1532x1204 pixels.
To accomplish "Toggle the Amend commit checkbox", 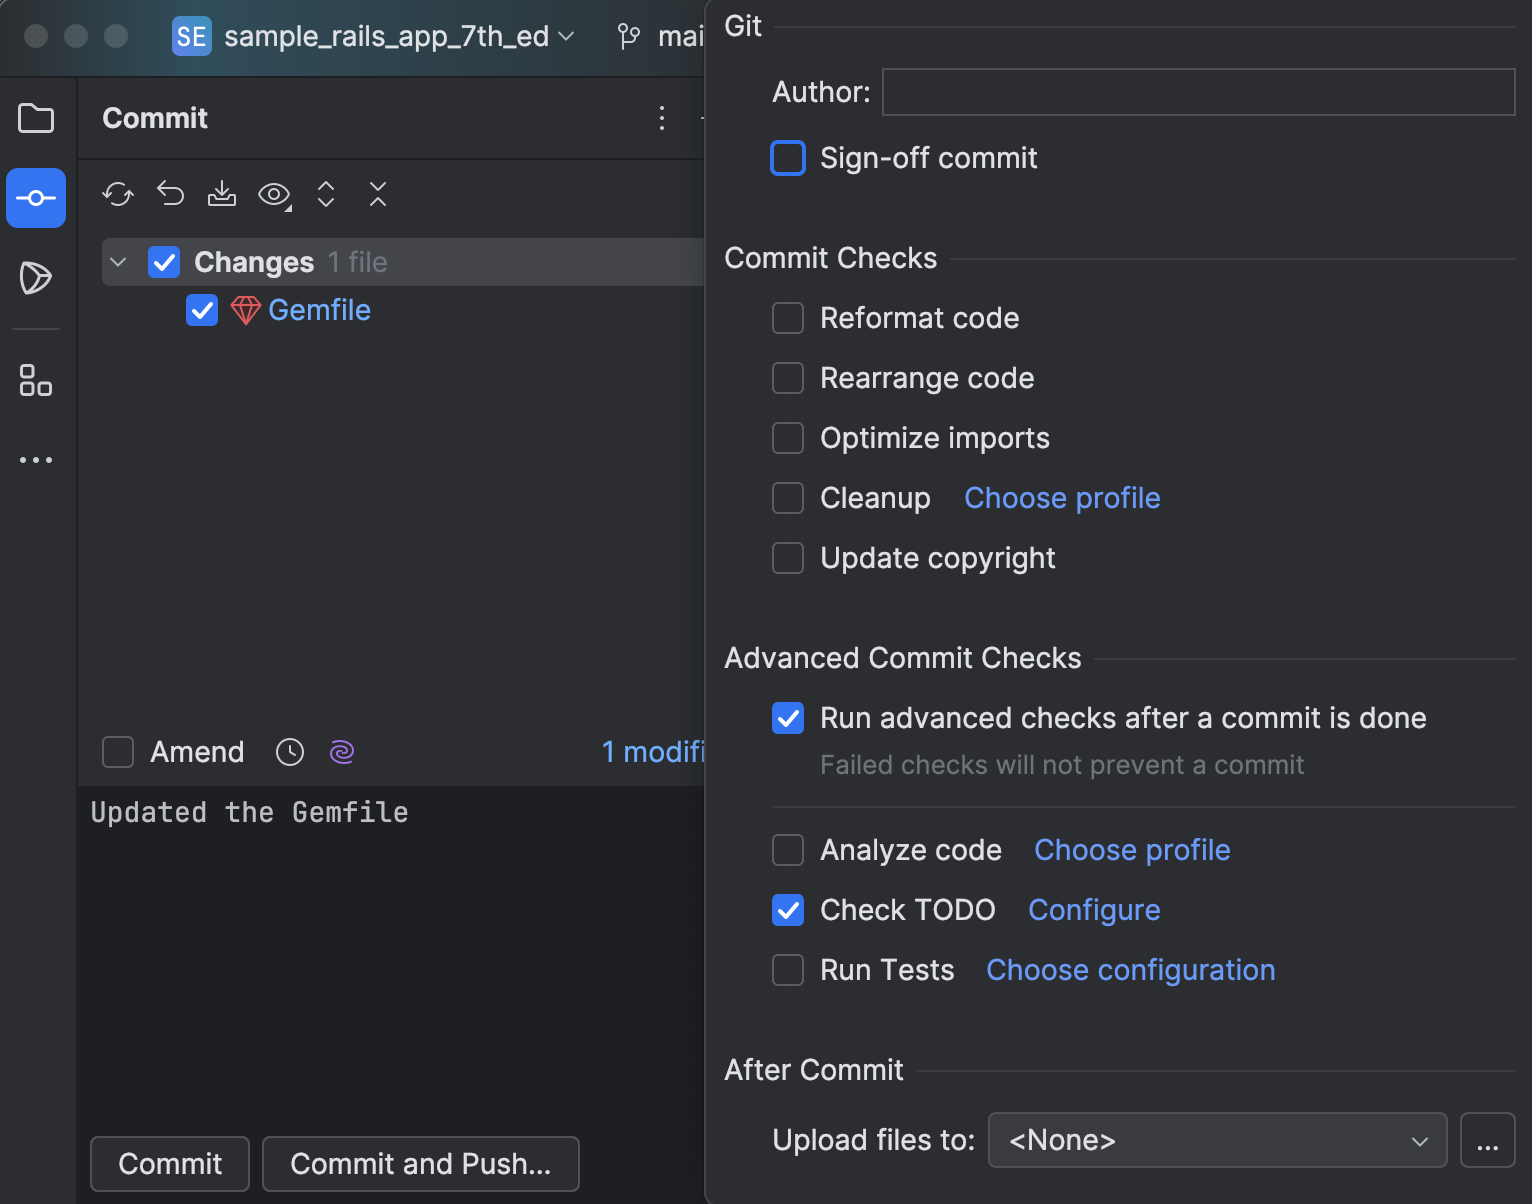I will click(x=117, y=752).
